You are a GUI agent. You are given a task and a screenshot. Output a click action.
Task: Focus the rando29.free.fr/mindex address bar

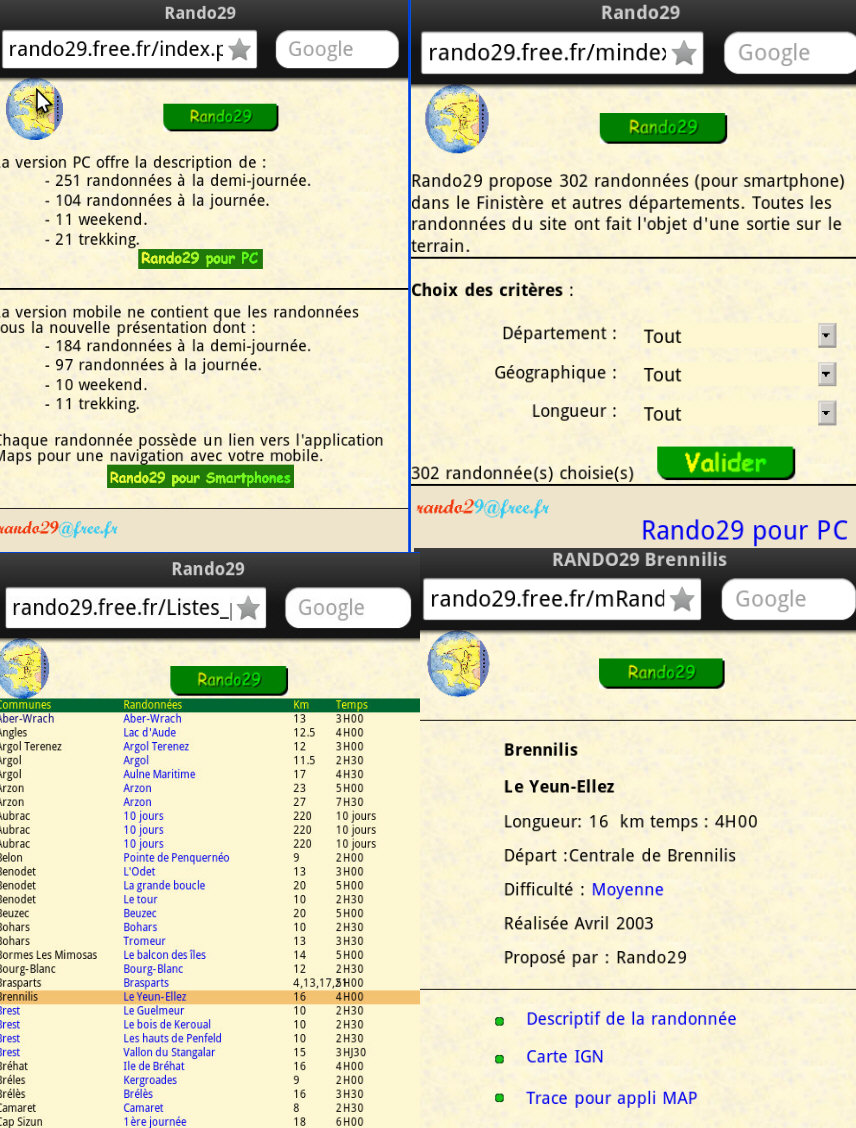tap(562, 53)
